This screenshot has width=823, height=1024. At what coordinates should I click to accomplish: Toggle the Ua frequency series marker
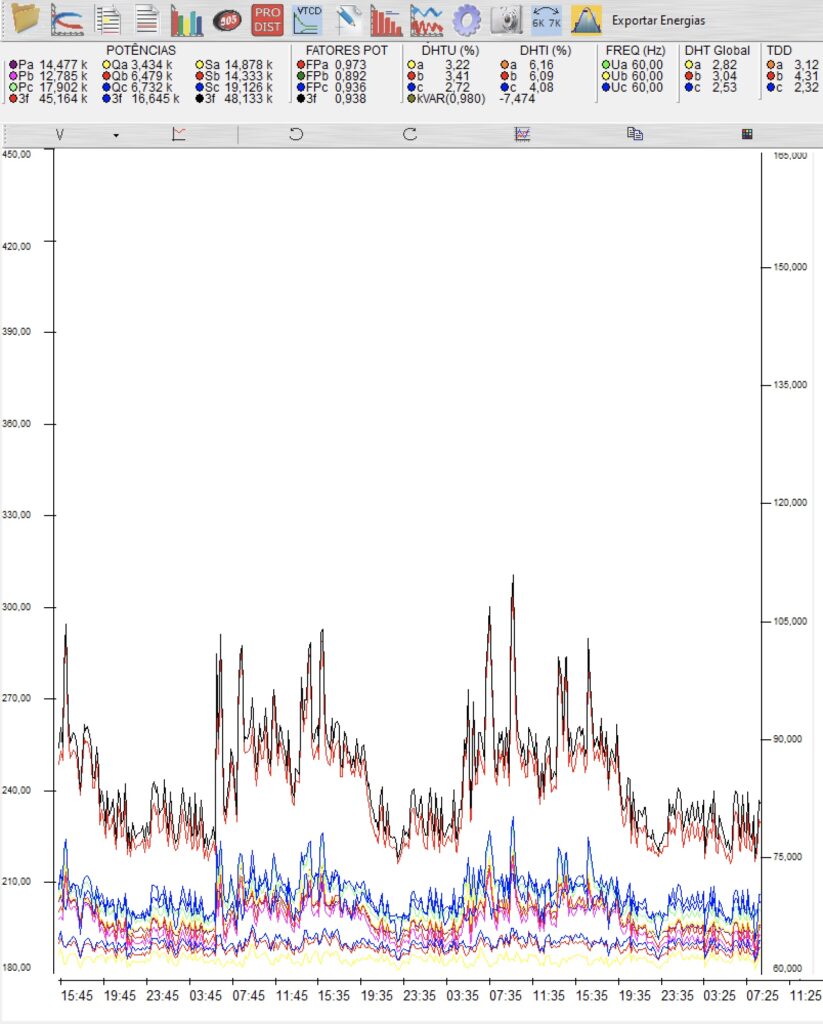point(606,65)
